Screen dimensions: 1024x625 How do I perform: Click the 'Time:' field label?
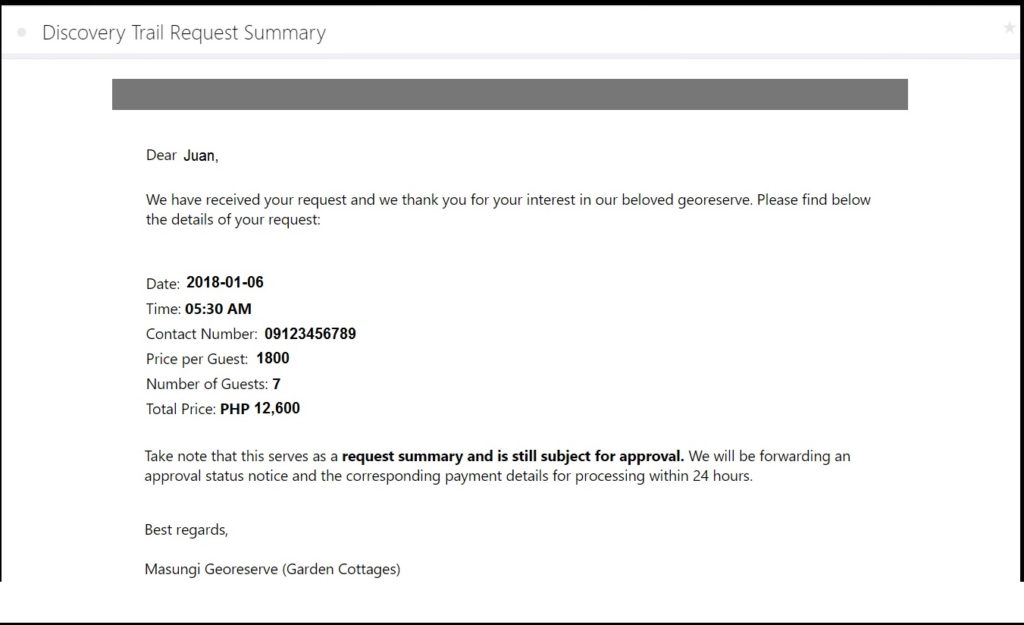coord(163,309)
